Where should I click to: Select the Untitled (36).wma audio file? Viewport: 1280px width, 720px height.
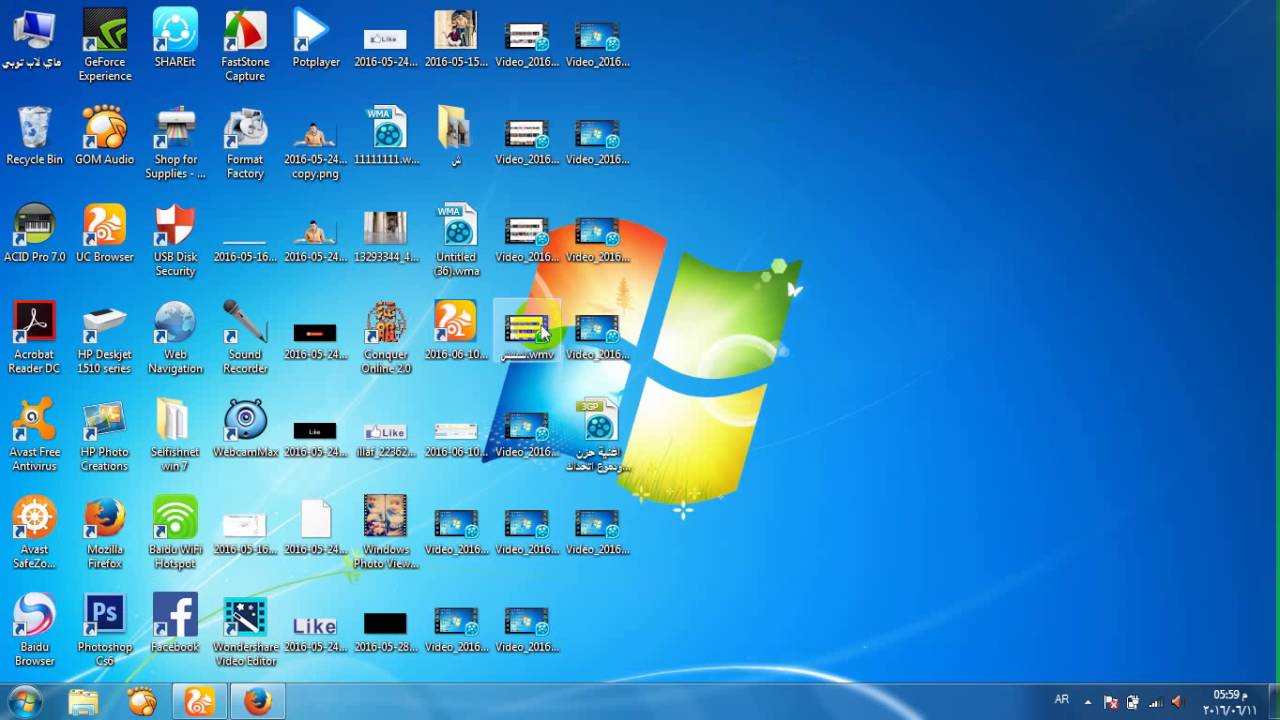click(456, 240)
